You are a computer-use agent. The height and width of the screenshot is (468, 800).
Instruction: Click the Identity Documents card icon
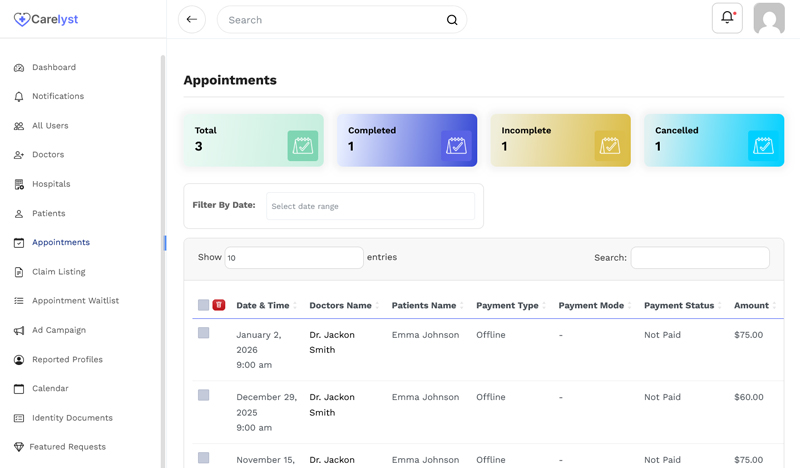[19, 418]
